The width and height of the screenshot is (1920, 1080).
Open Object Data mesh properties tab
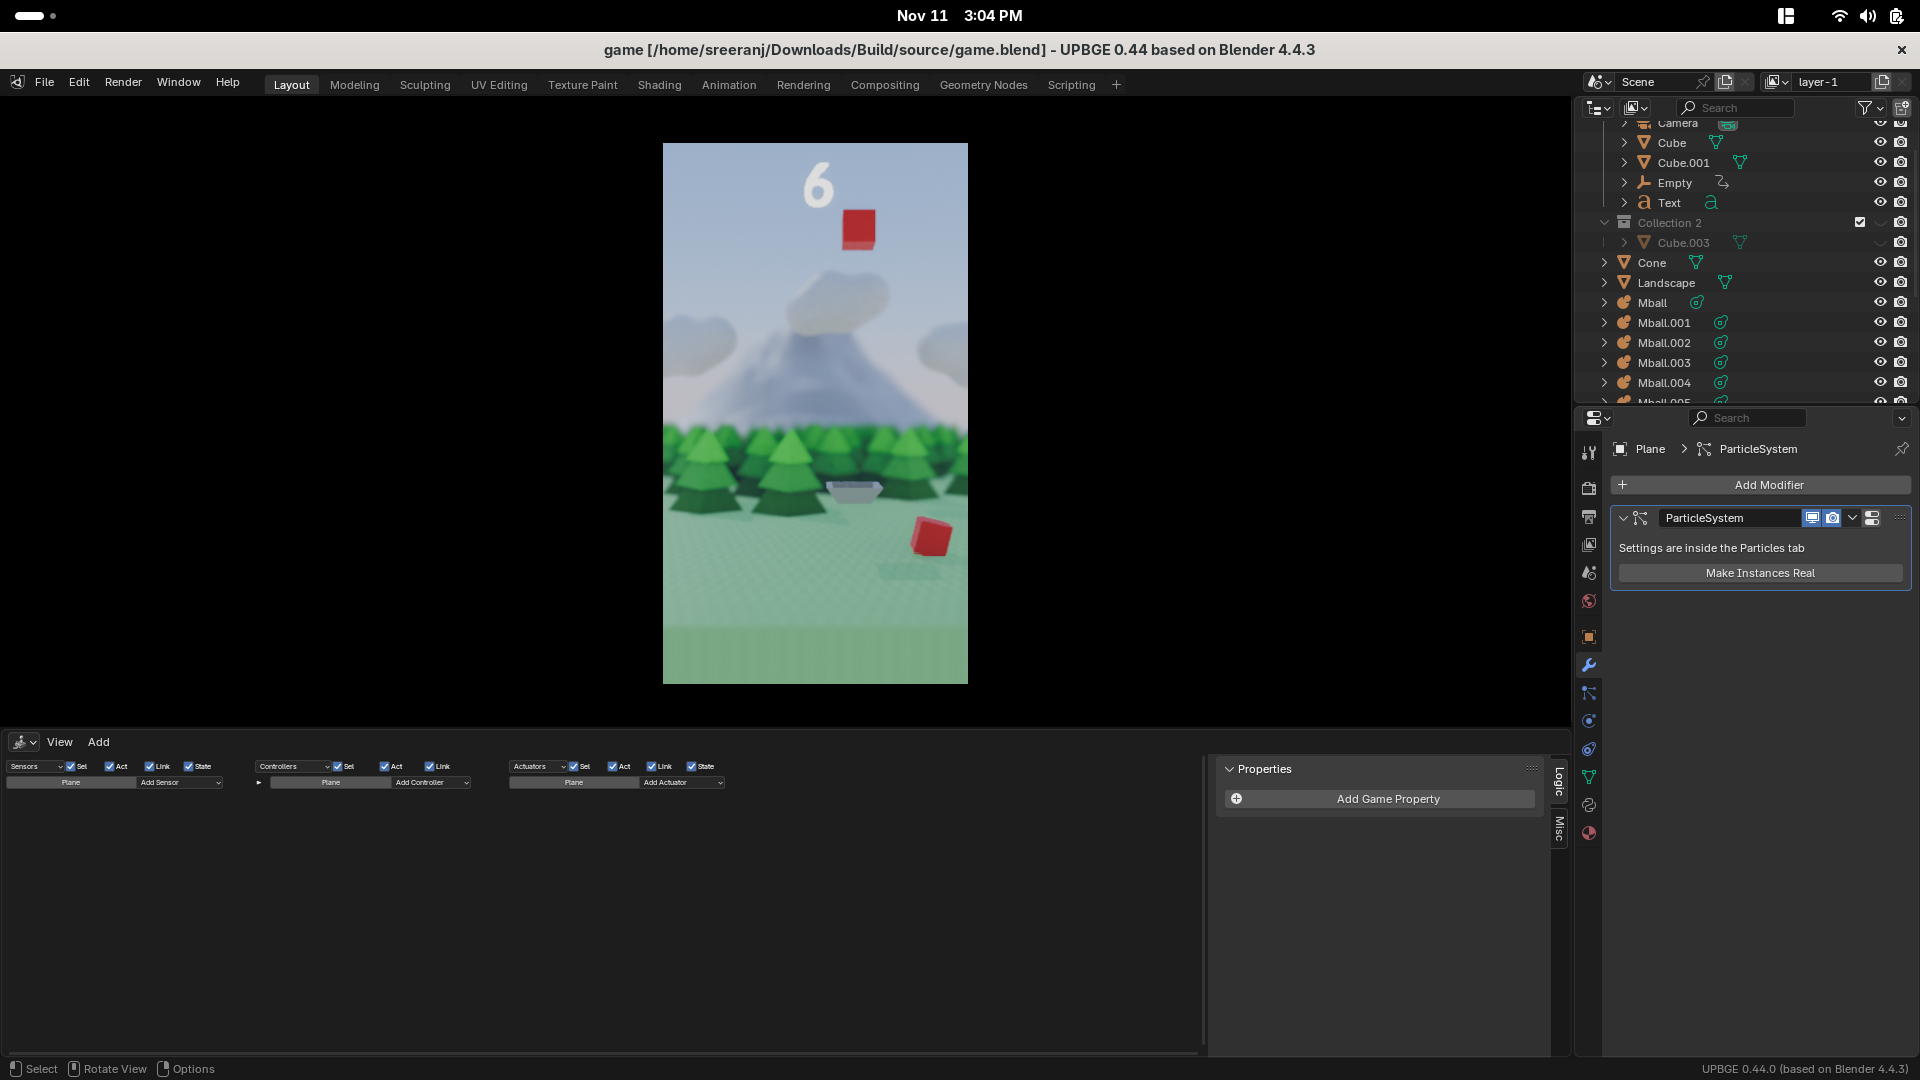(x=1588, y=777)
